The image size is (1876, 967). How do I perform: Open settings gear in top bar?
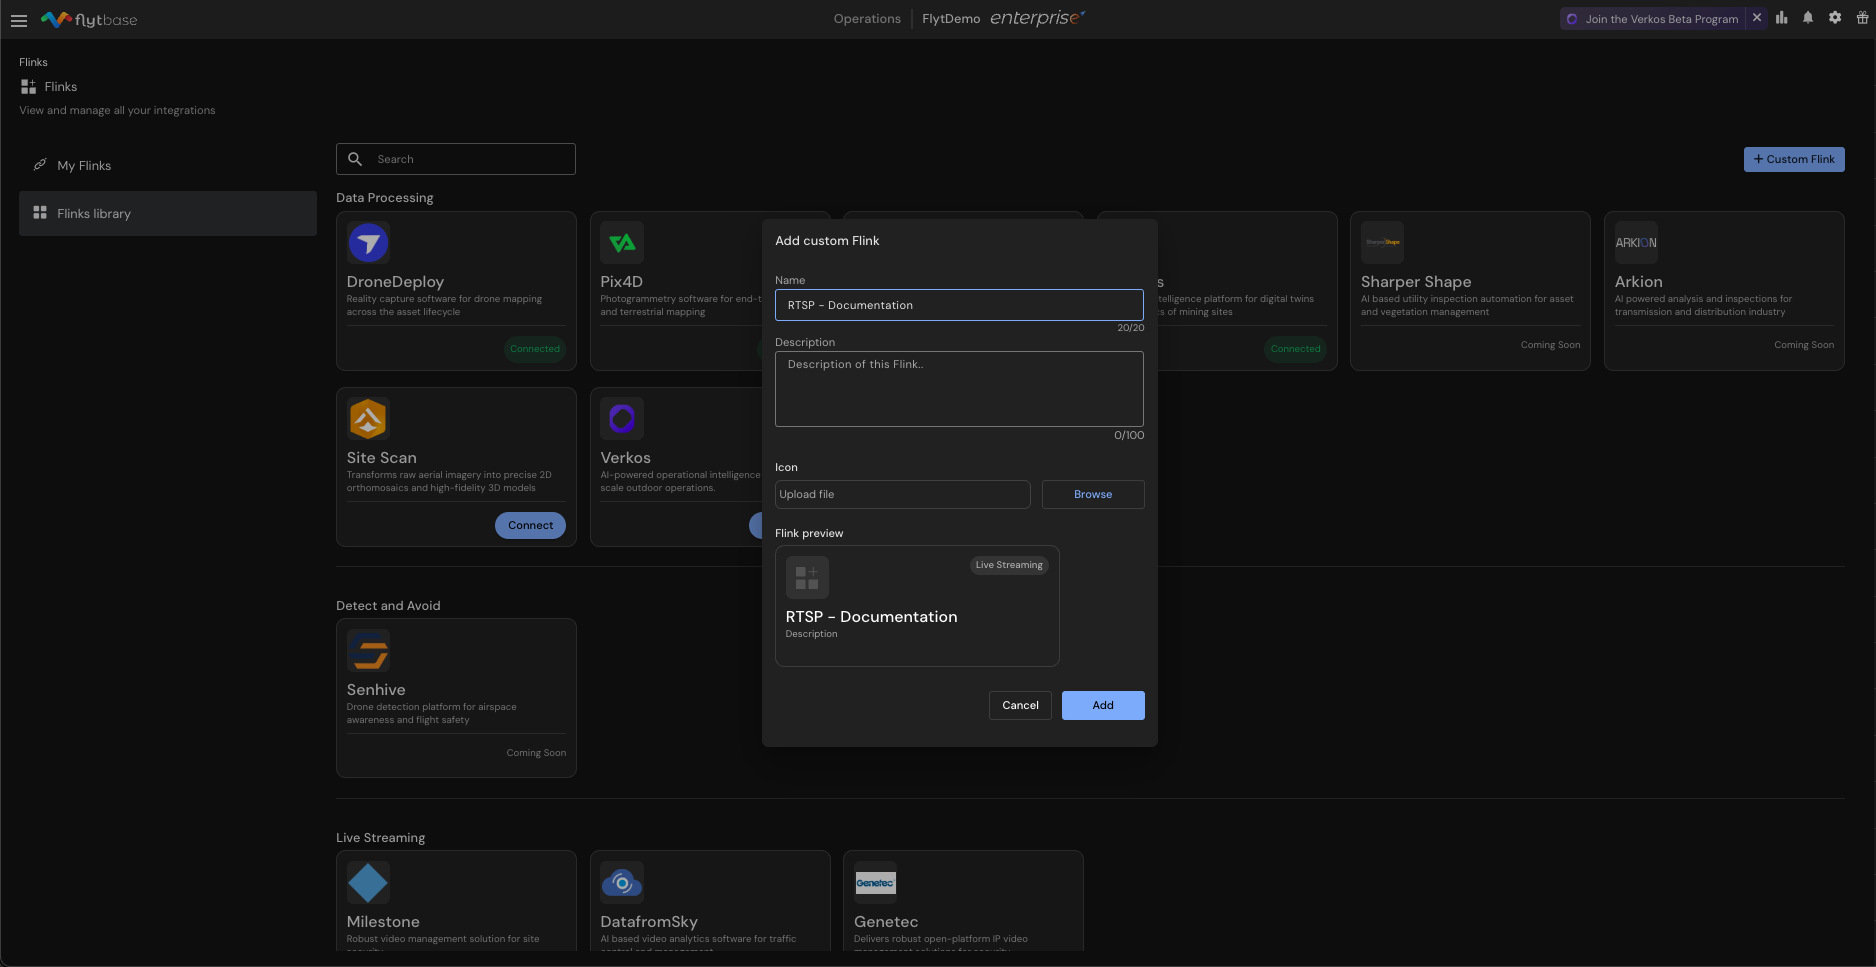1835,18
